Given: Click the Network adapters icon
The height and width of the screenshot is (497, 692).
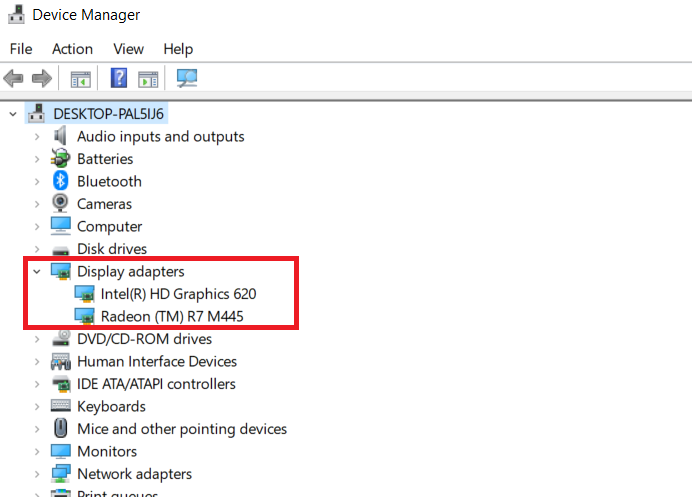Looking at the screenshot, I should pos(60,474).
